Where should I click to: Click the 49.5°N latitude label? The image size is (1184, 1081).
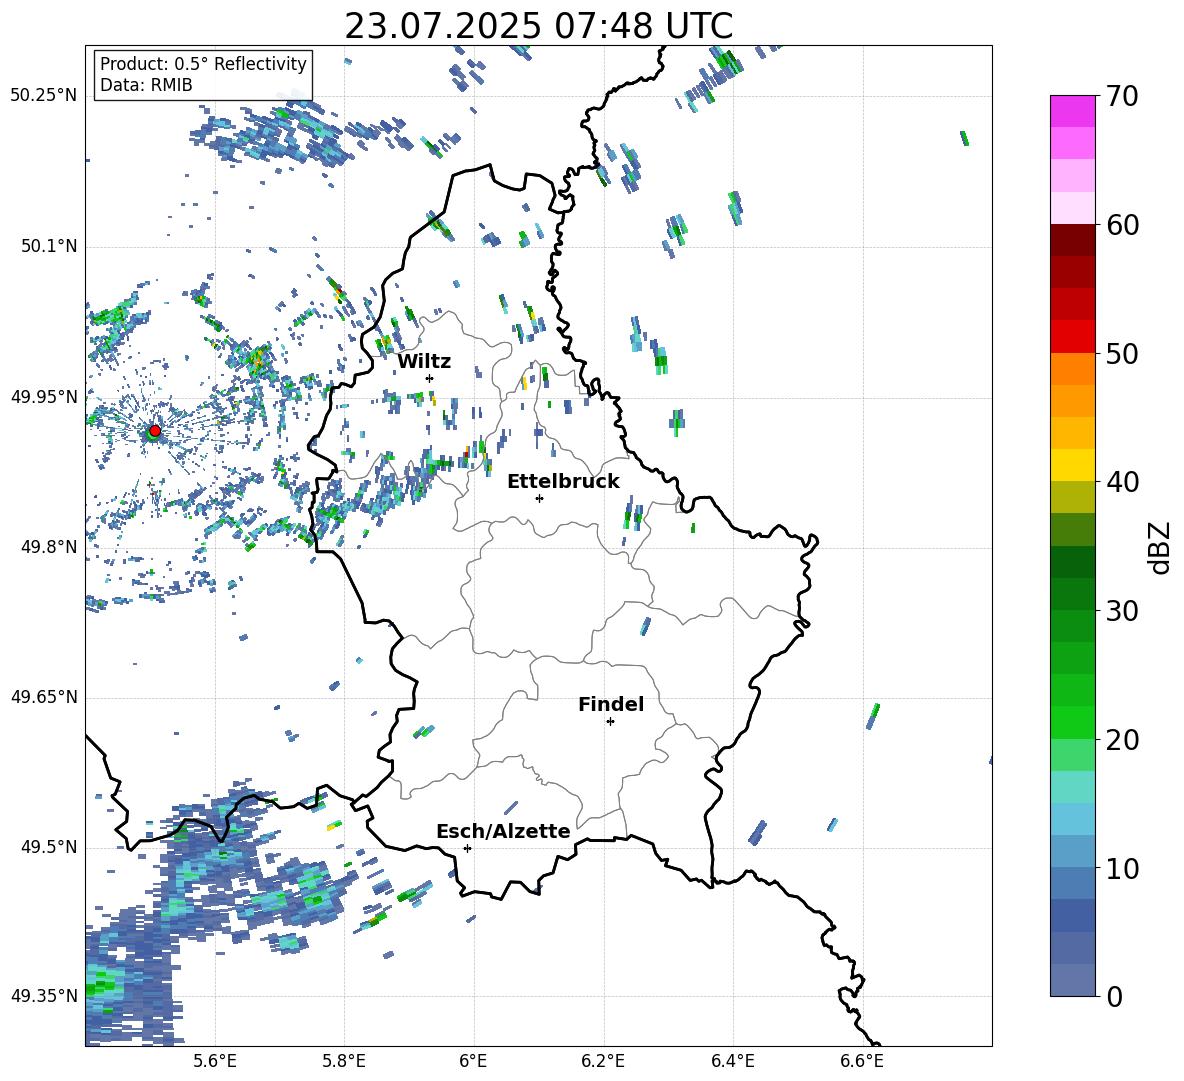[x=49, y=847]
